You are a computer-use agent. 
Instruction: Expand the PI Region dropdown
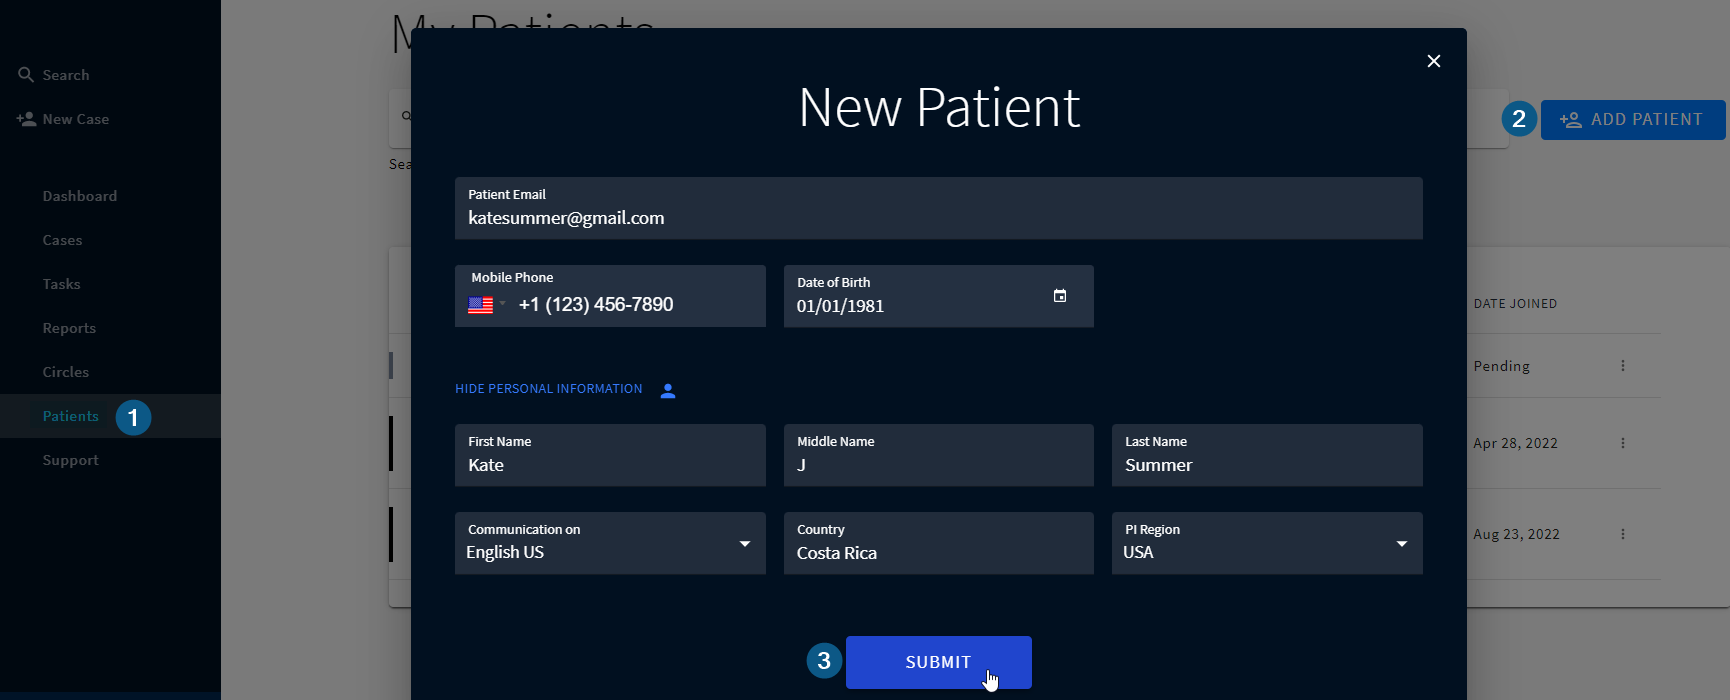point(1401,544)
